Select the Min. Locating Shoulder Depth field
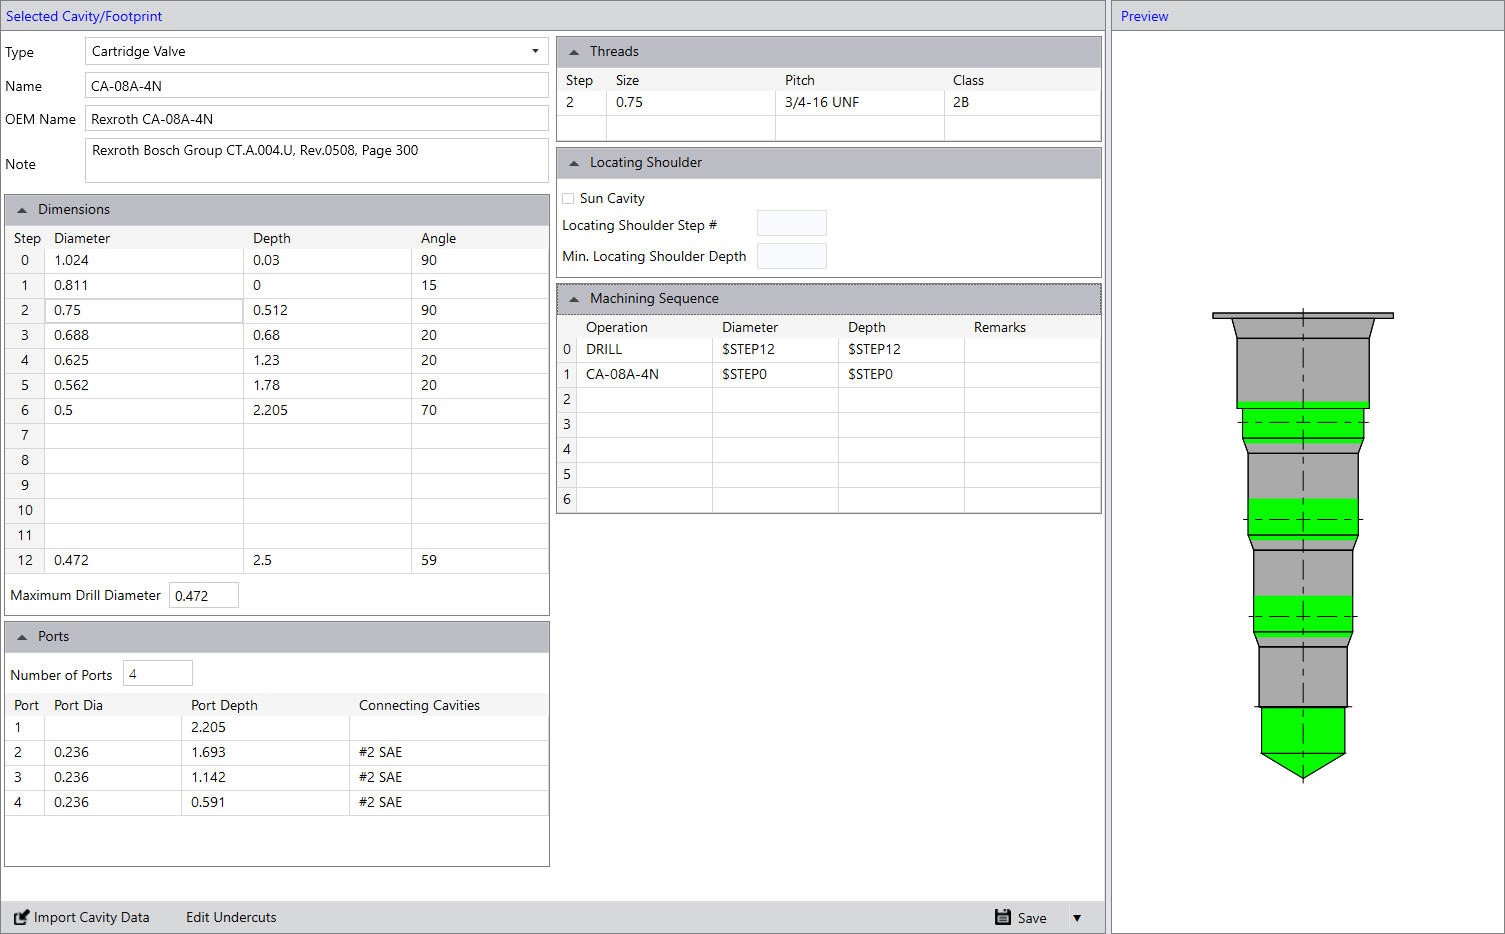The height and width of the screenshot is (934, 1505). [x=791, y=256]
